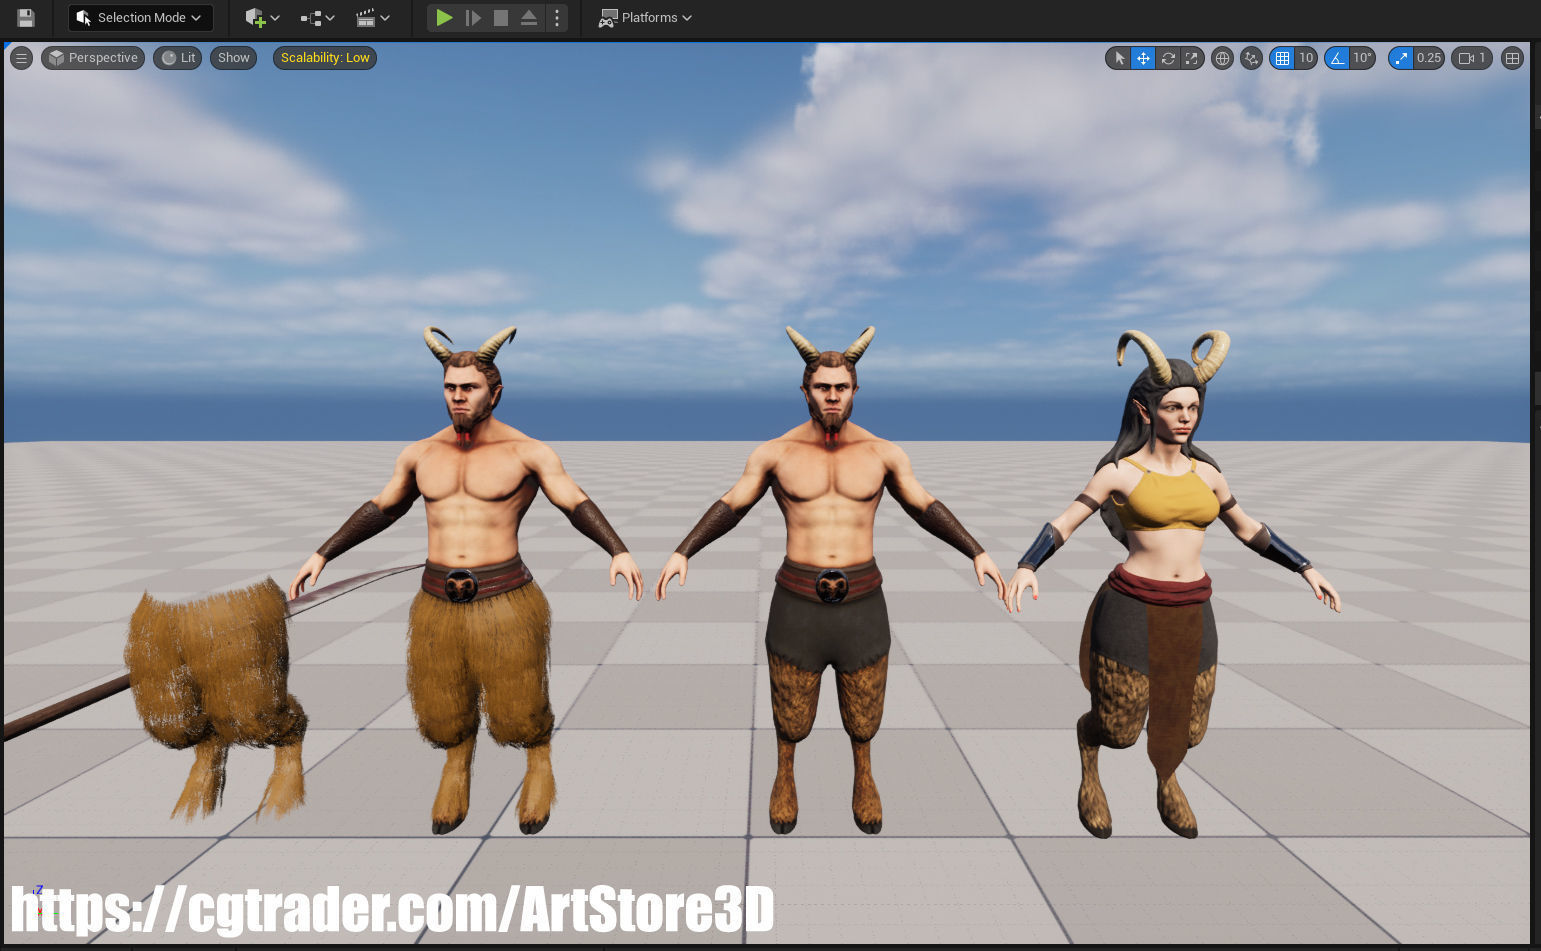The width and height of the screenshot is (1541, 951).
Task: Open the Platforms dropdown menu
Action: tap(645, 18)
